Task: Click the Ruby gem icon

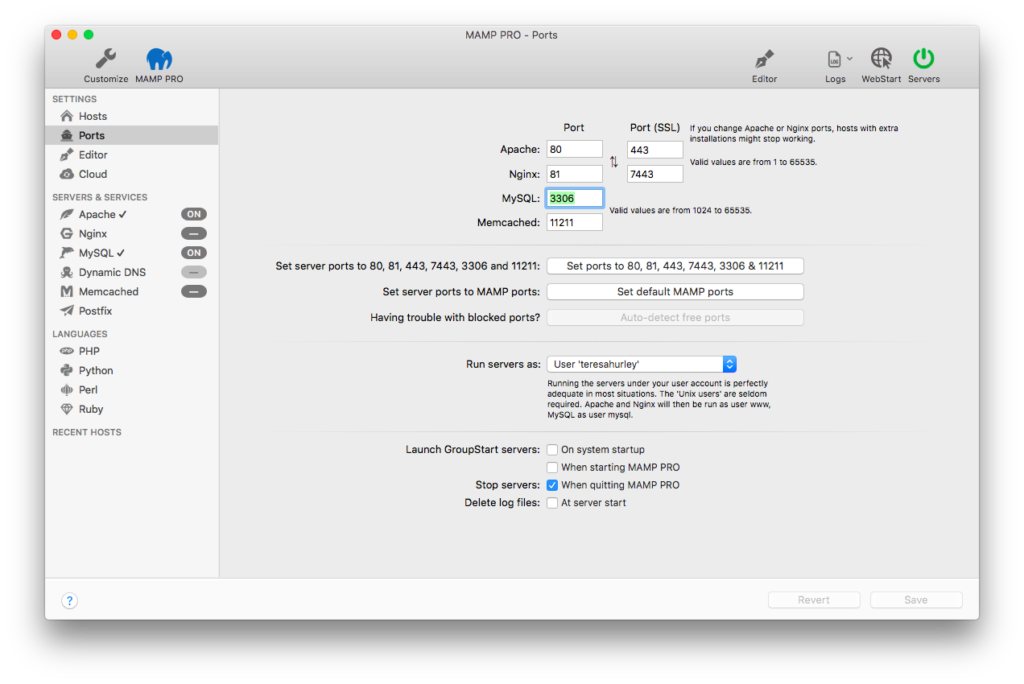Action: pos(67,409)
